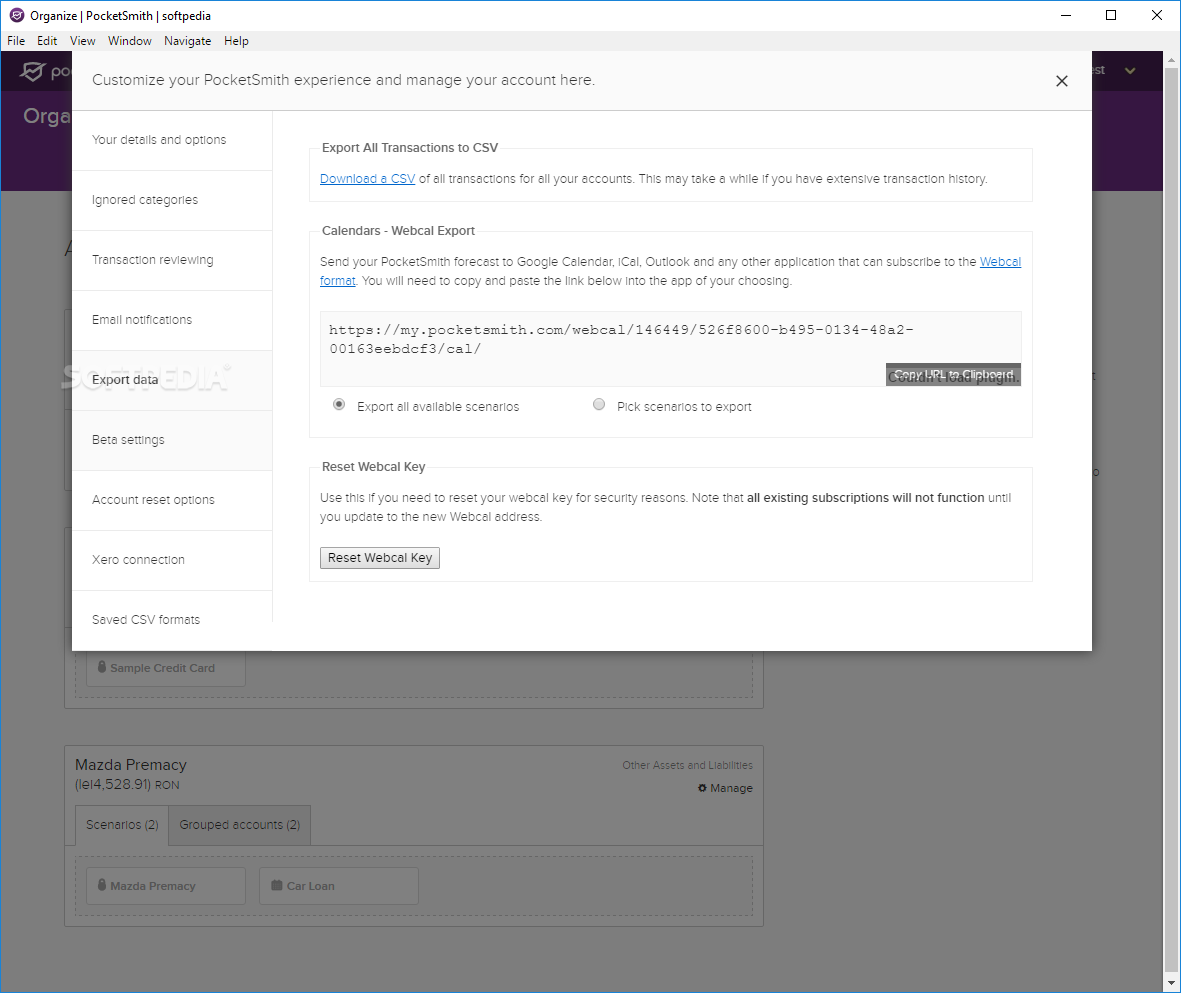Click Copy URL to Clipboard button

coord(953,374)
